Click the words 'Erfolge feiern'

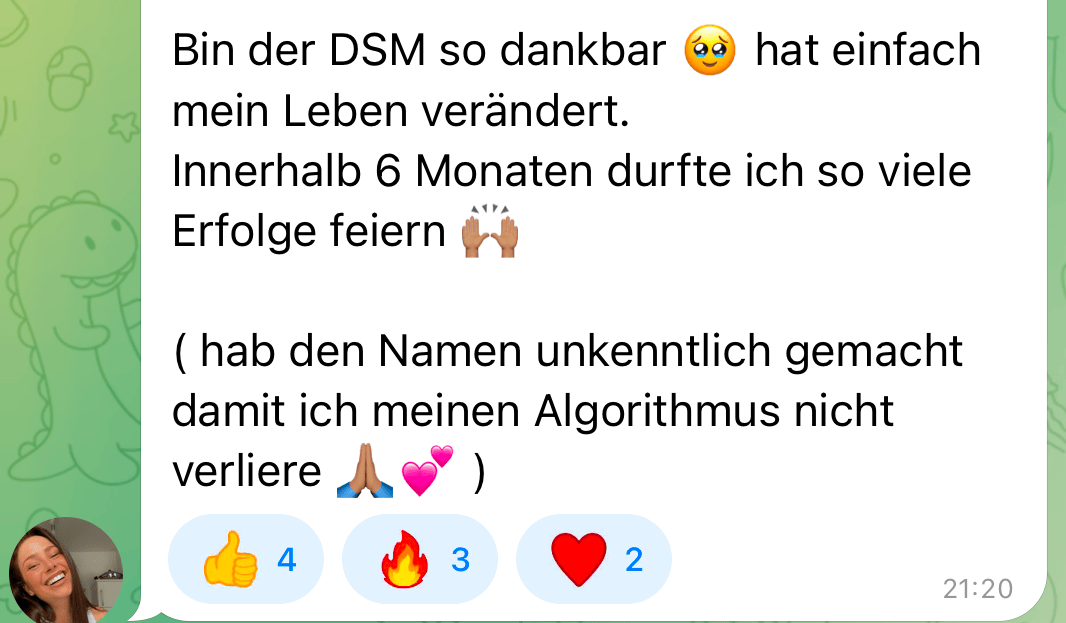pyautogui.click(x=309, y=231)
